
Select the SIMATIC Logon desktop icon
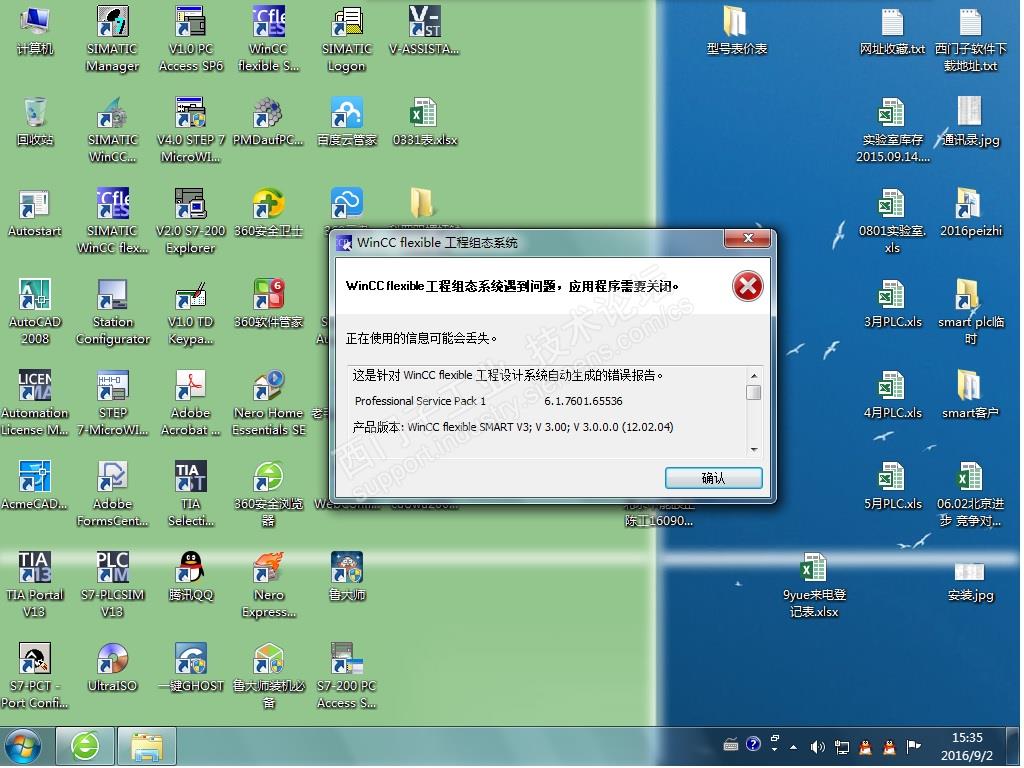(346, 38)
